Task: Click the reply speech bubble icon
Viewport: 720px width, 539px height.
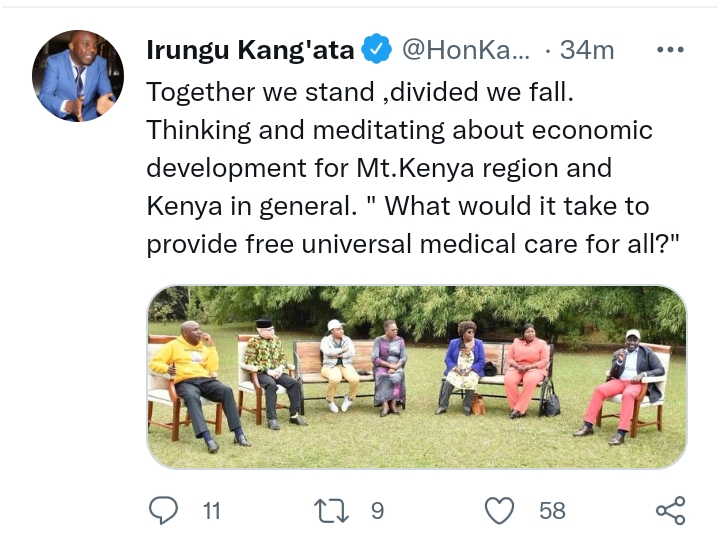Action: (163, 510)
